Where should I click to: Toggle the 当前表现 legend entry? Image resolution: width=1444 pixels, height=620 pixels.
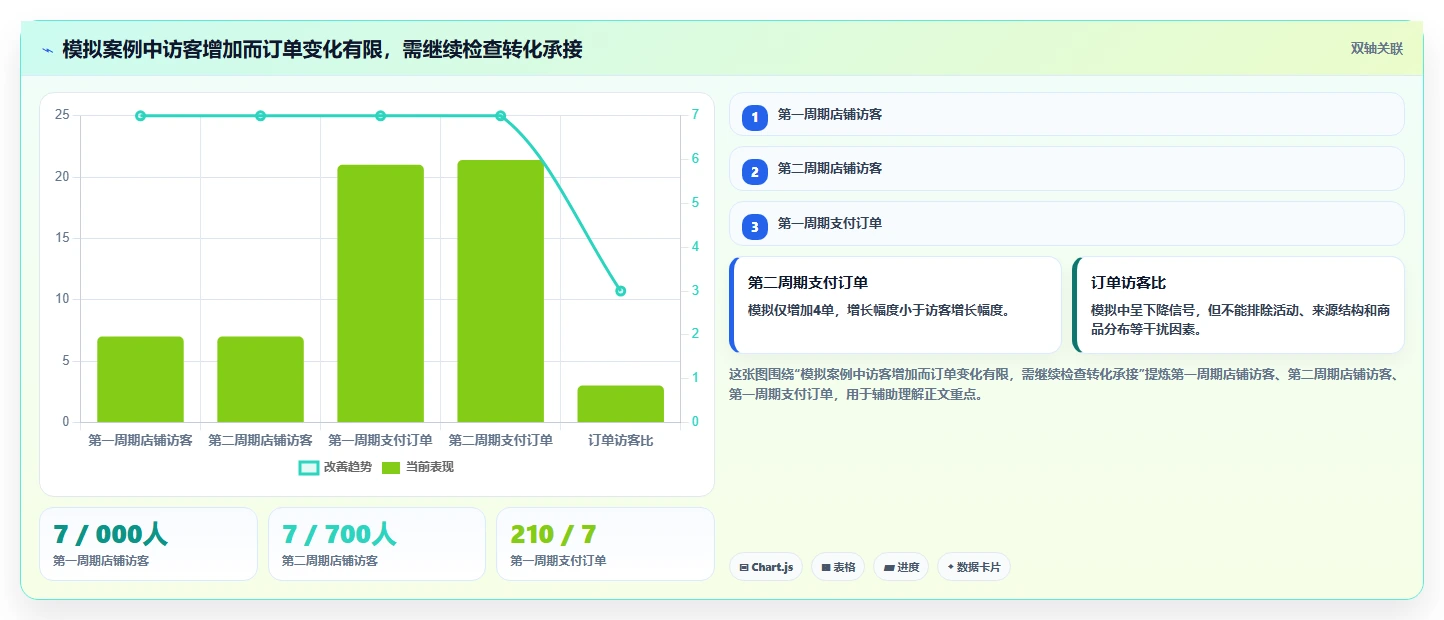pos(418,467)
